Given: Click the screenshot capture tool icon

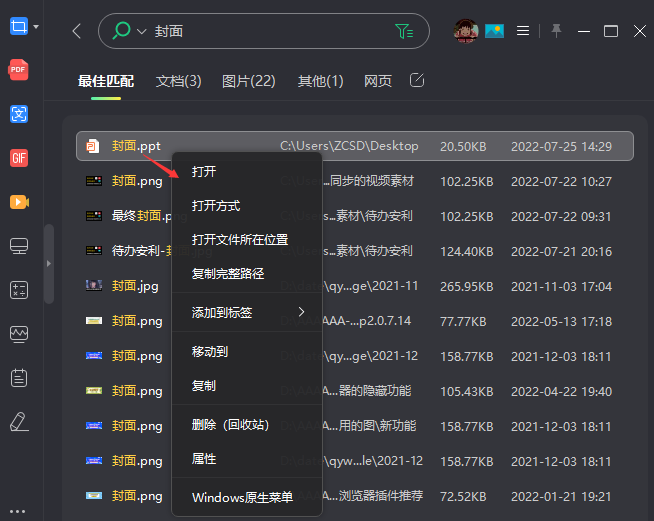Looking at the screenshot, I should click(18, 27).
